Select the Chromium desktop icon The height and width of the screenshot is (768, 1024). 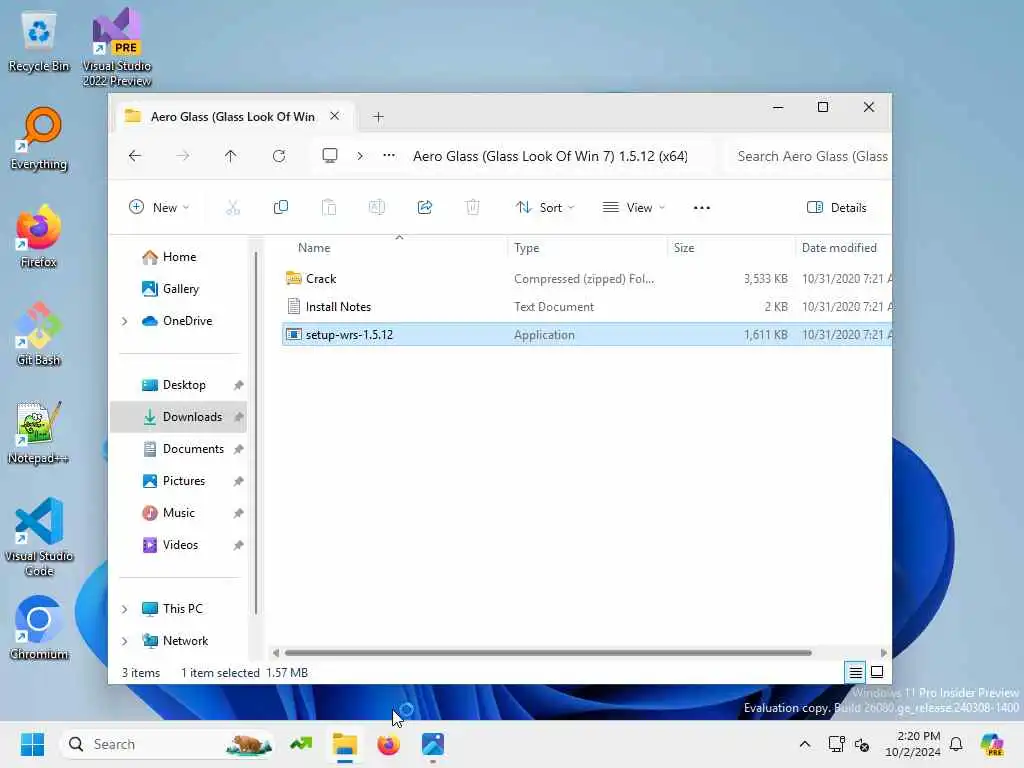point(39,628)
